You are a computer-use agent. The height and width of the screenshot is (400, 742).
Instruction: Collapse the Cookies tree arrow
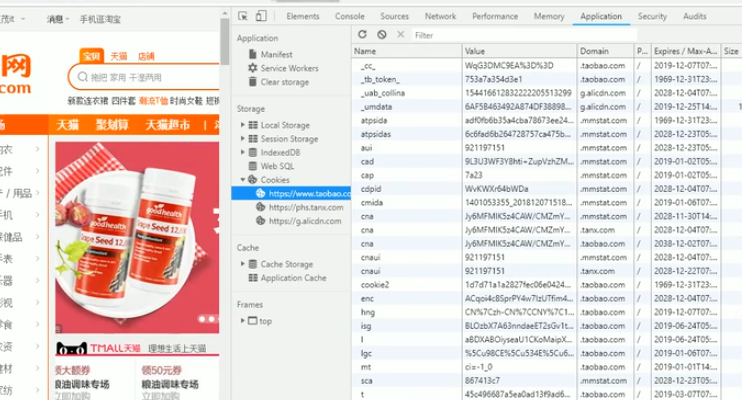pyautogui.click(x=242, y=180)
